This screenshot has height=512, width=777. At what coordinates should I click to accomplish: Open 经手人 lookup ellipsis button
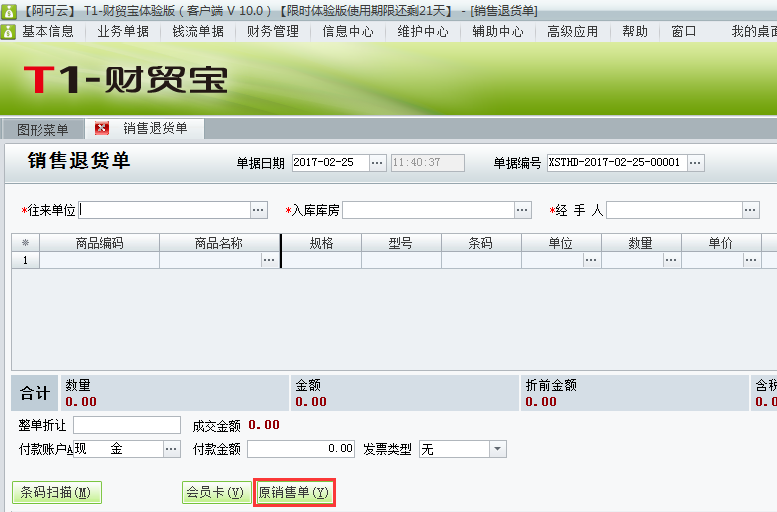tap(751, 210)
